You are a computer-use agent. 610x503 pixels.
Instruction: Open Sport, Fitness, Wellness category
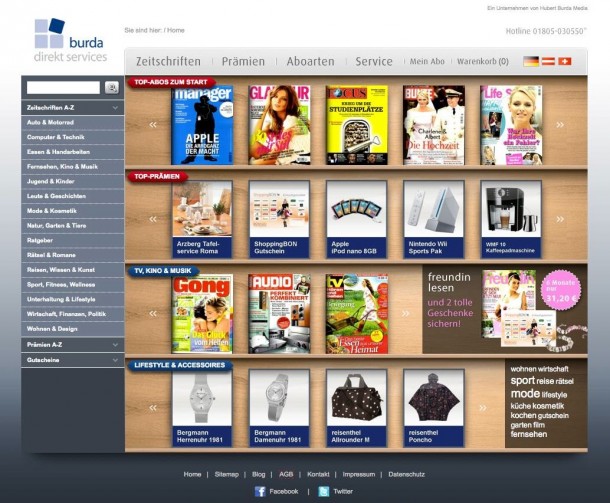coord(73,285)
